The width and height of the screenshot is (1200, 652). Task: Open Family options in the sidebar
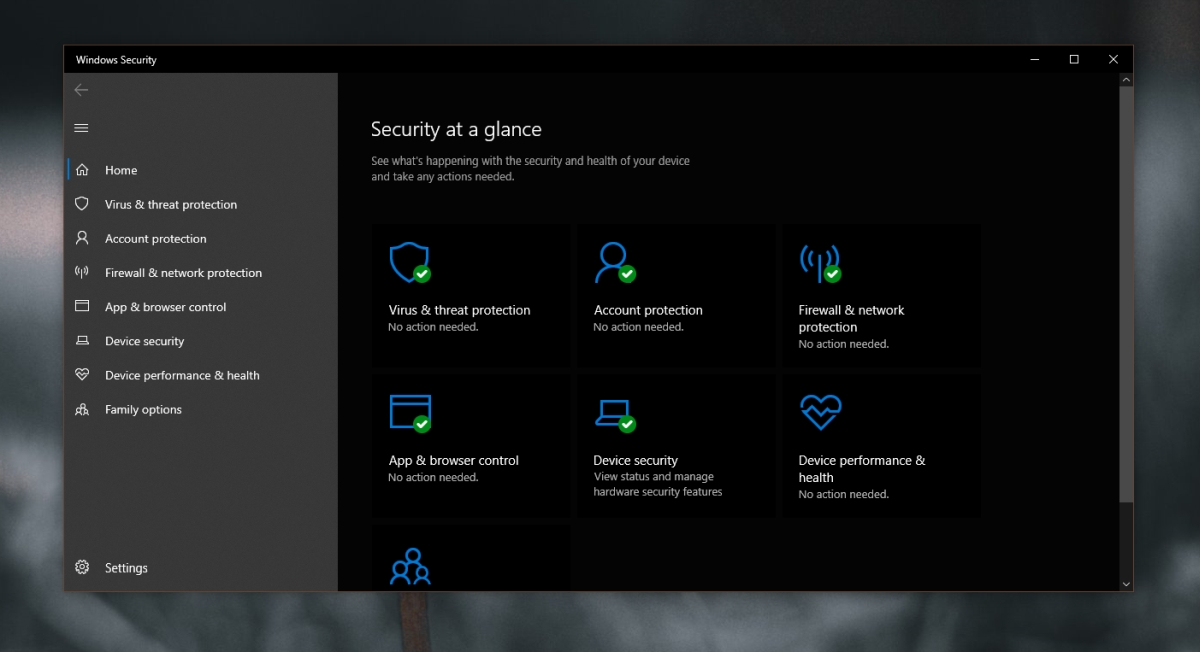[x=143, y=409]
